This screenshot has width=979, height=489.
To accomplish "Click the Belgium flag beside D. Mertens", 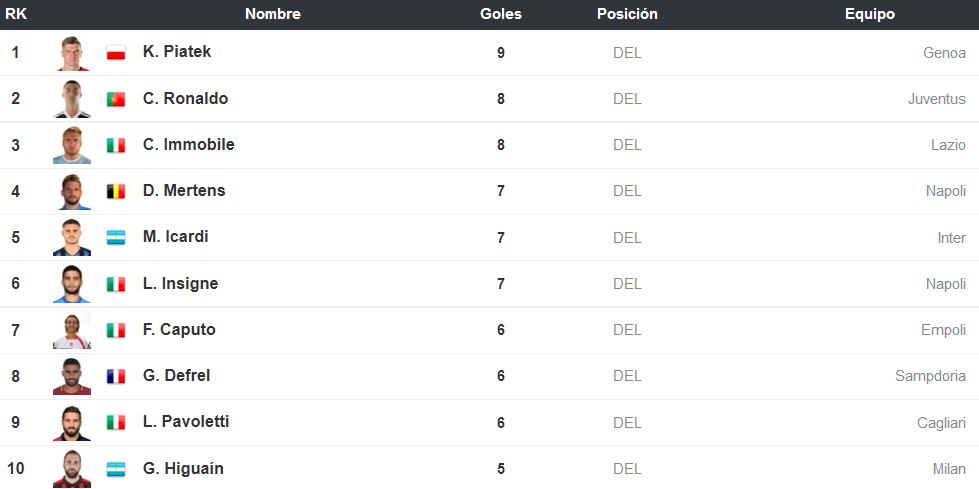I will [x=116, y=191].
